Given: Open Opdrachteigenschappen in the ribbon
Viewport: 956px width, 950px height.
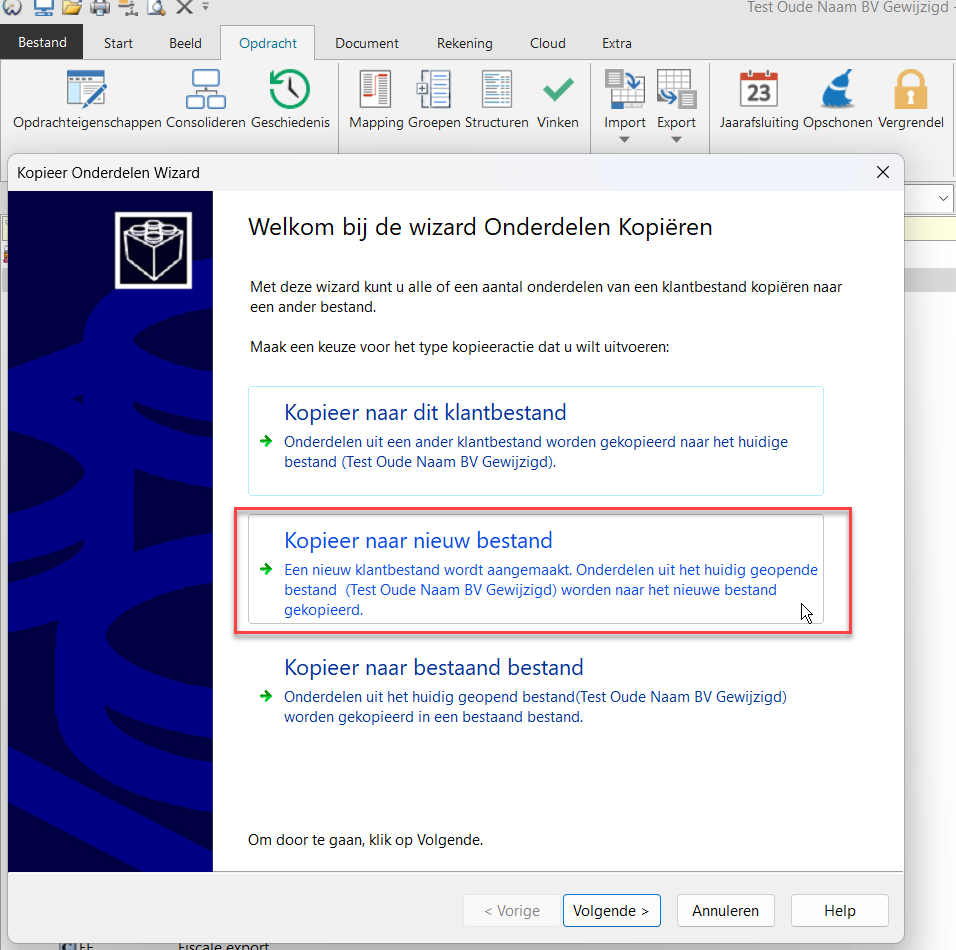Looking at the screenshot, I should coord(87,99).
